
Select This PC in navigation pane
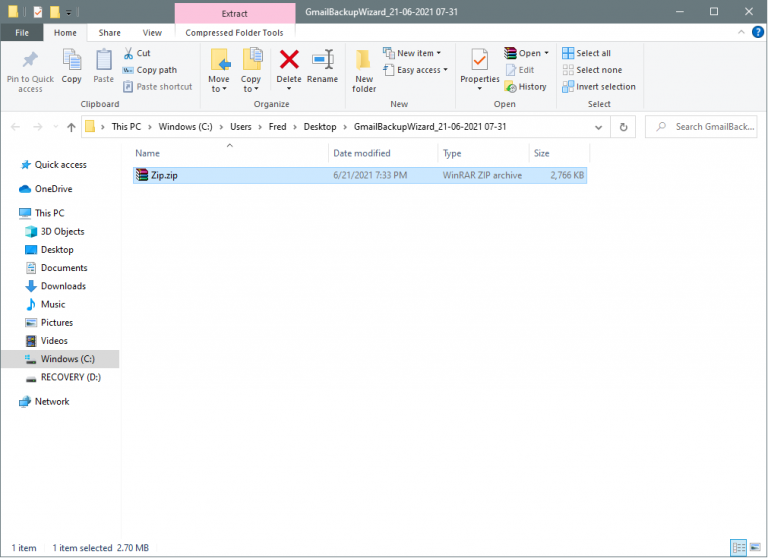pos(42,213)
